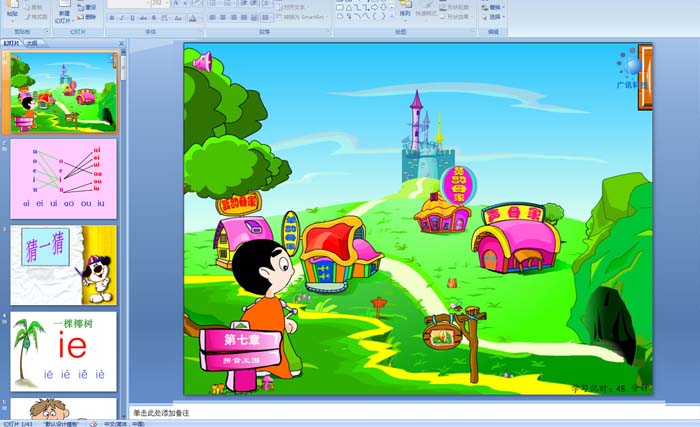Center the text alignment
700x427 pixels.
pos(223,17)
